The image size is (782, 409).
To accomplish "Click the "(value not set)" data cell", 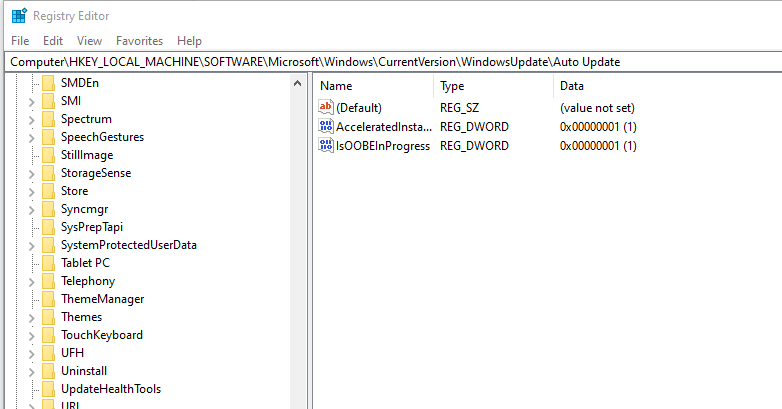I will (x=597, y=108).
